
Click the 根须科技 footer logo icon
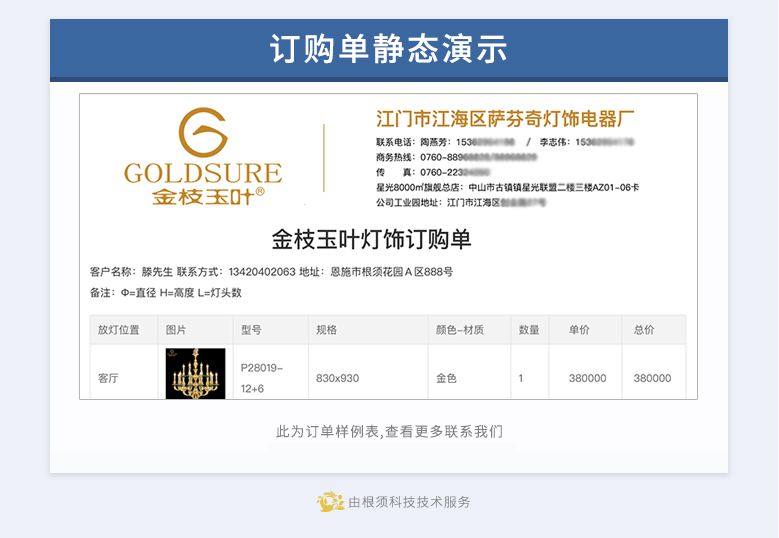pyautogui.click(x=330, y=502)
